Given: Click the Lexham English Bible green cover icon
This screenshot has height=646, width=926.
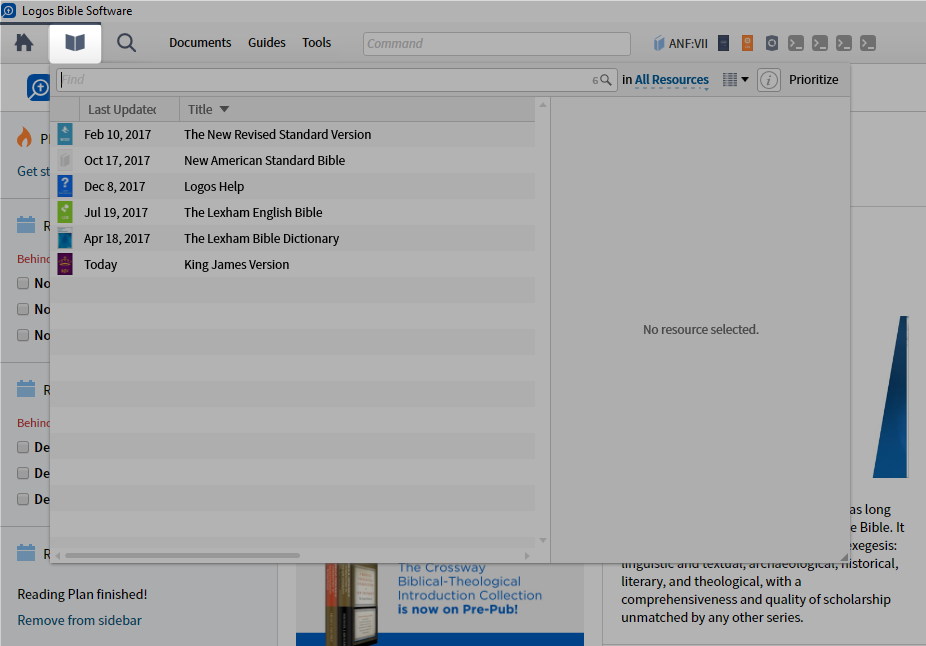Looking at the screenshot, I should click(x=65, y=212).
